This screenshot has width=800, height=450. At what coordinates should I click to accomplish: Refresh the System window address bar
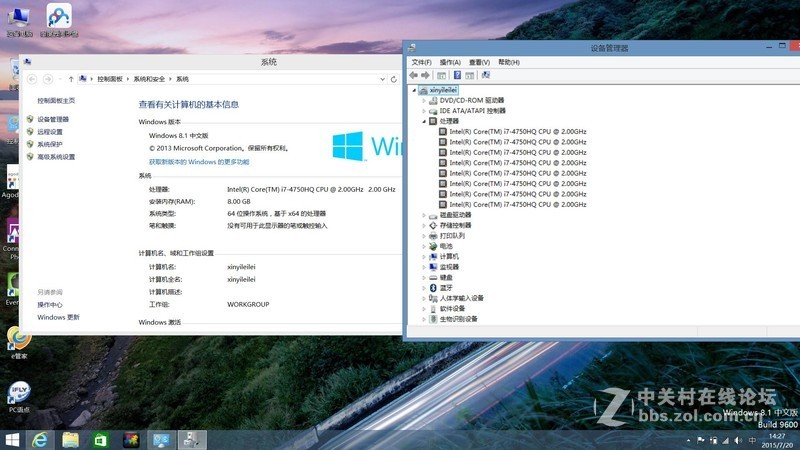tap(393, 79)
